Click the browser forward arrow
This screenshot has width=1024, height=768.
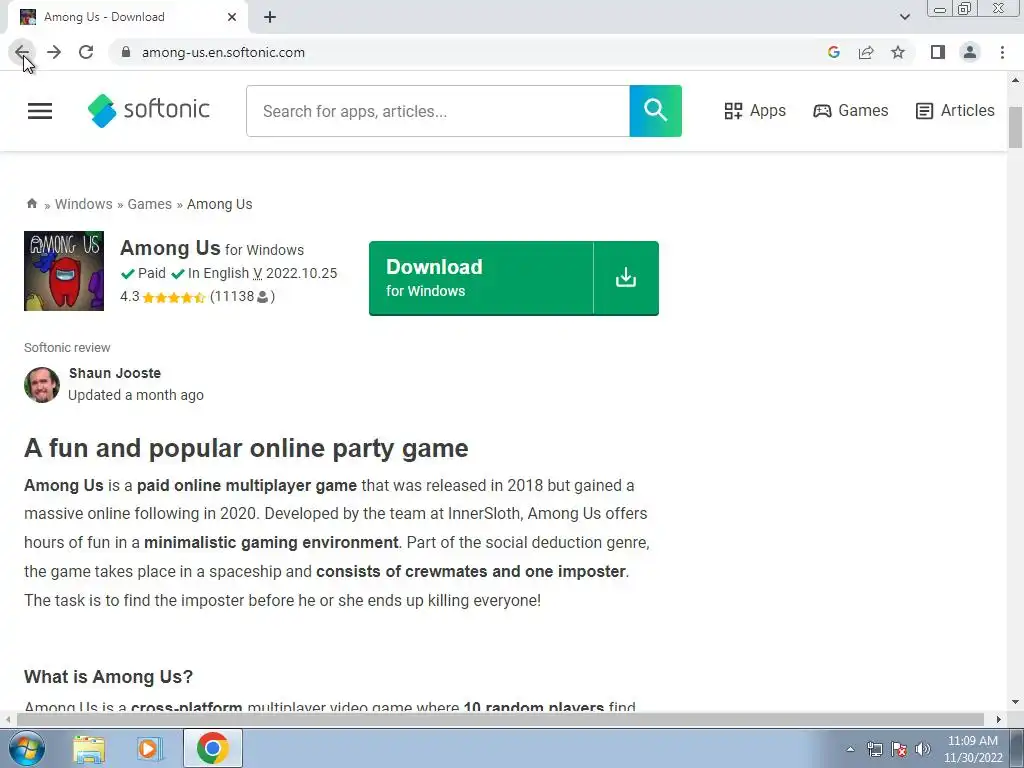pyautogui.click(x=54, y=52)
